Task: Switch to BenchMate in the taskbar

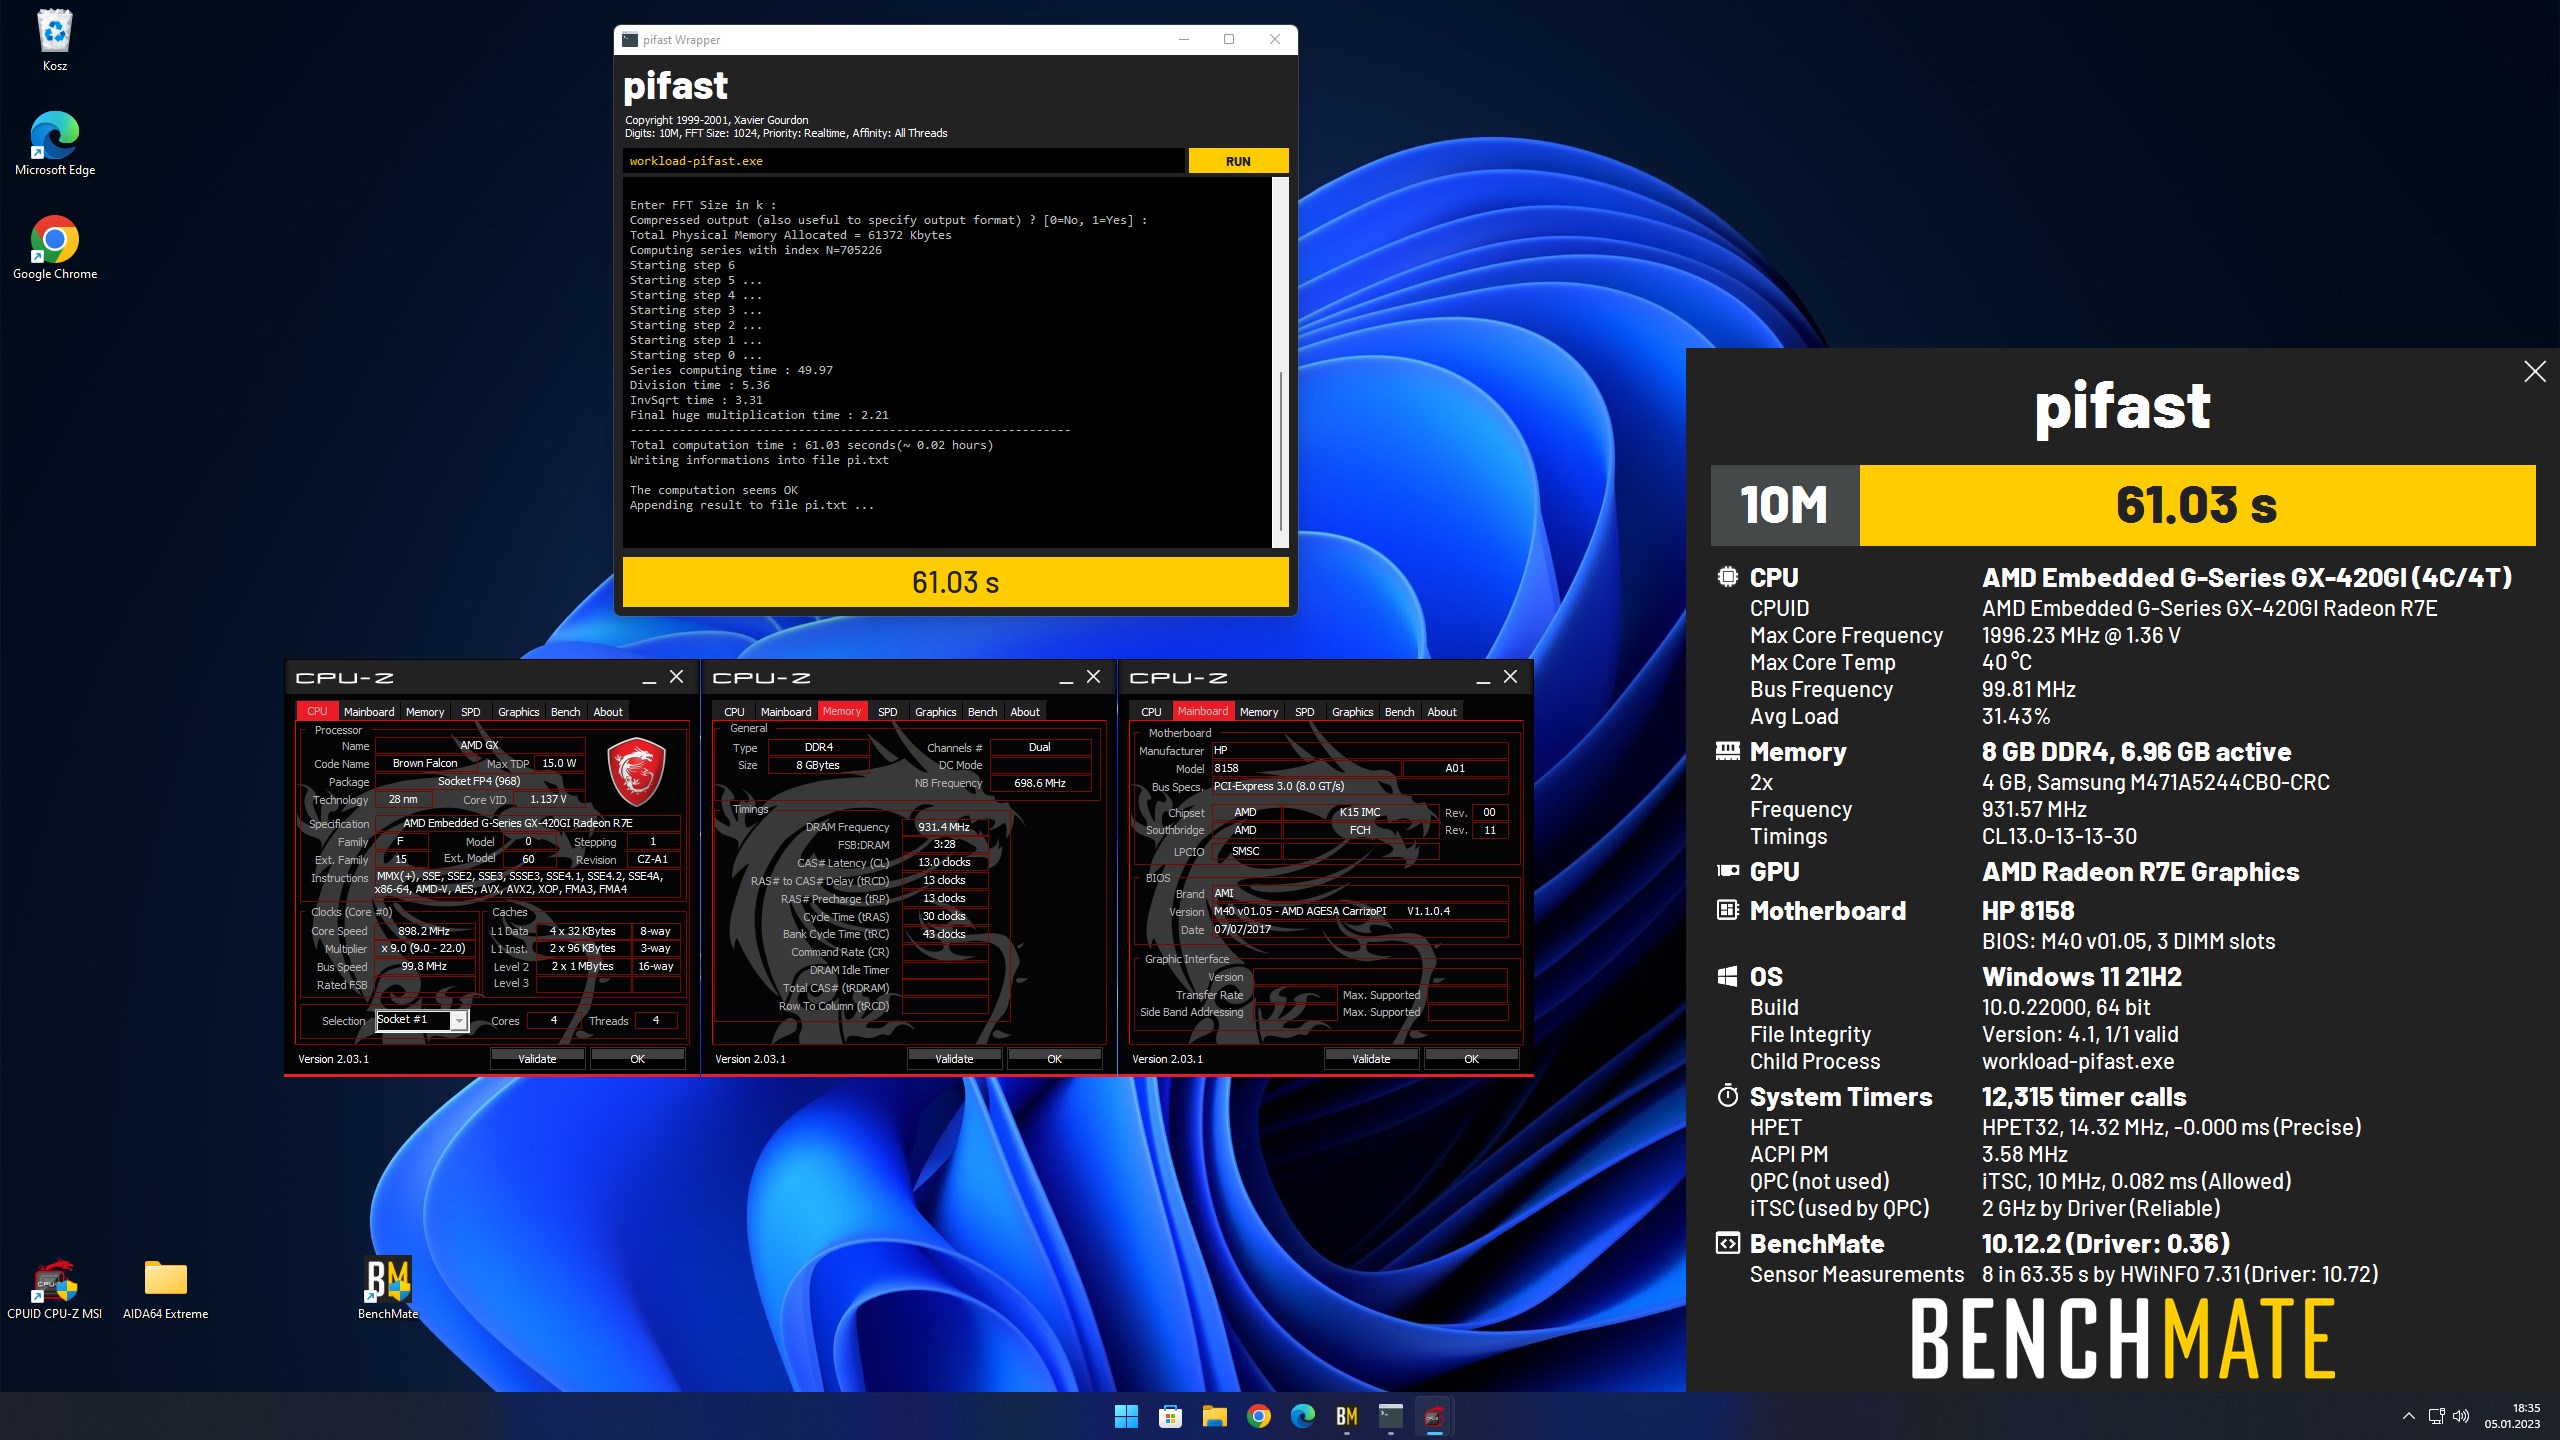Action: click(x=1346, y=1416)
